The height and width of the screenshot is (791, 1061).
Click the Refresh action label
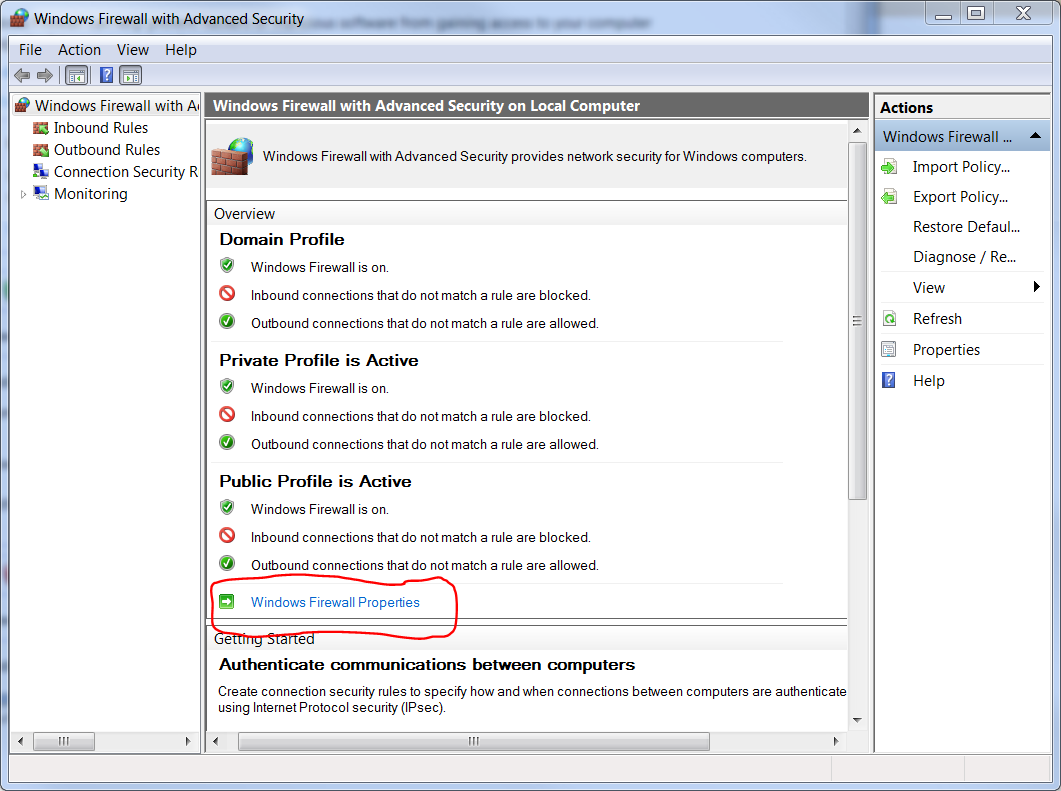pyautogui.click(x=937, y=319)
